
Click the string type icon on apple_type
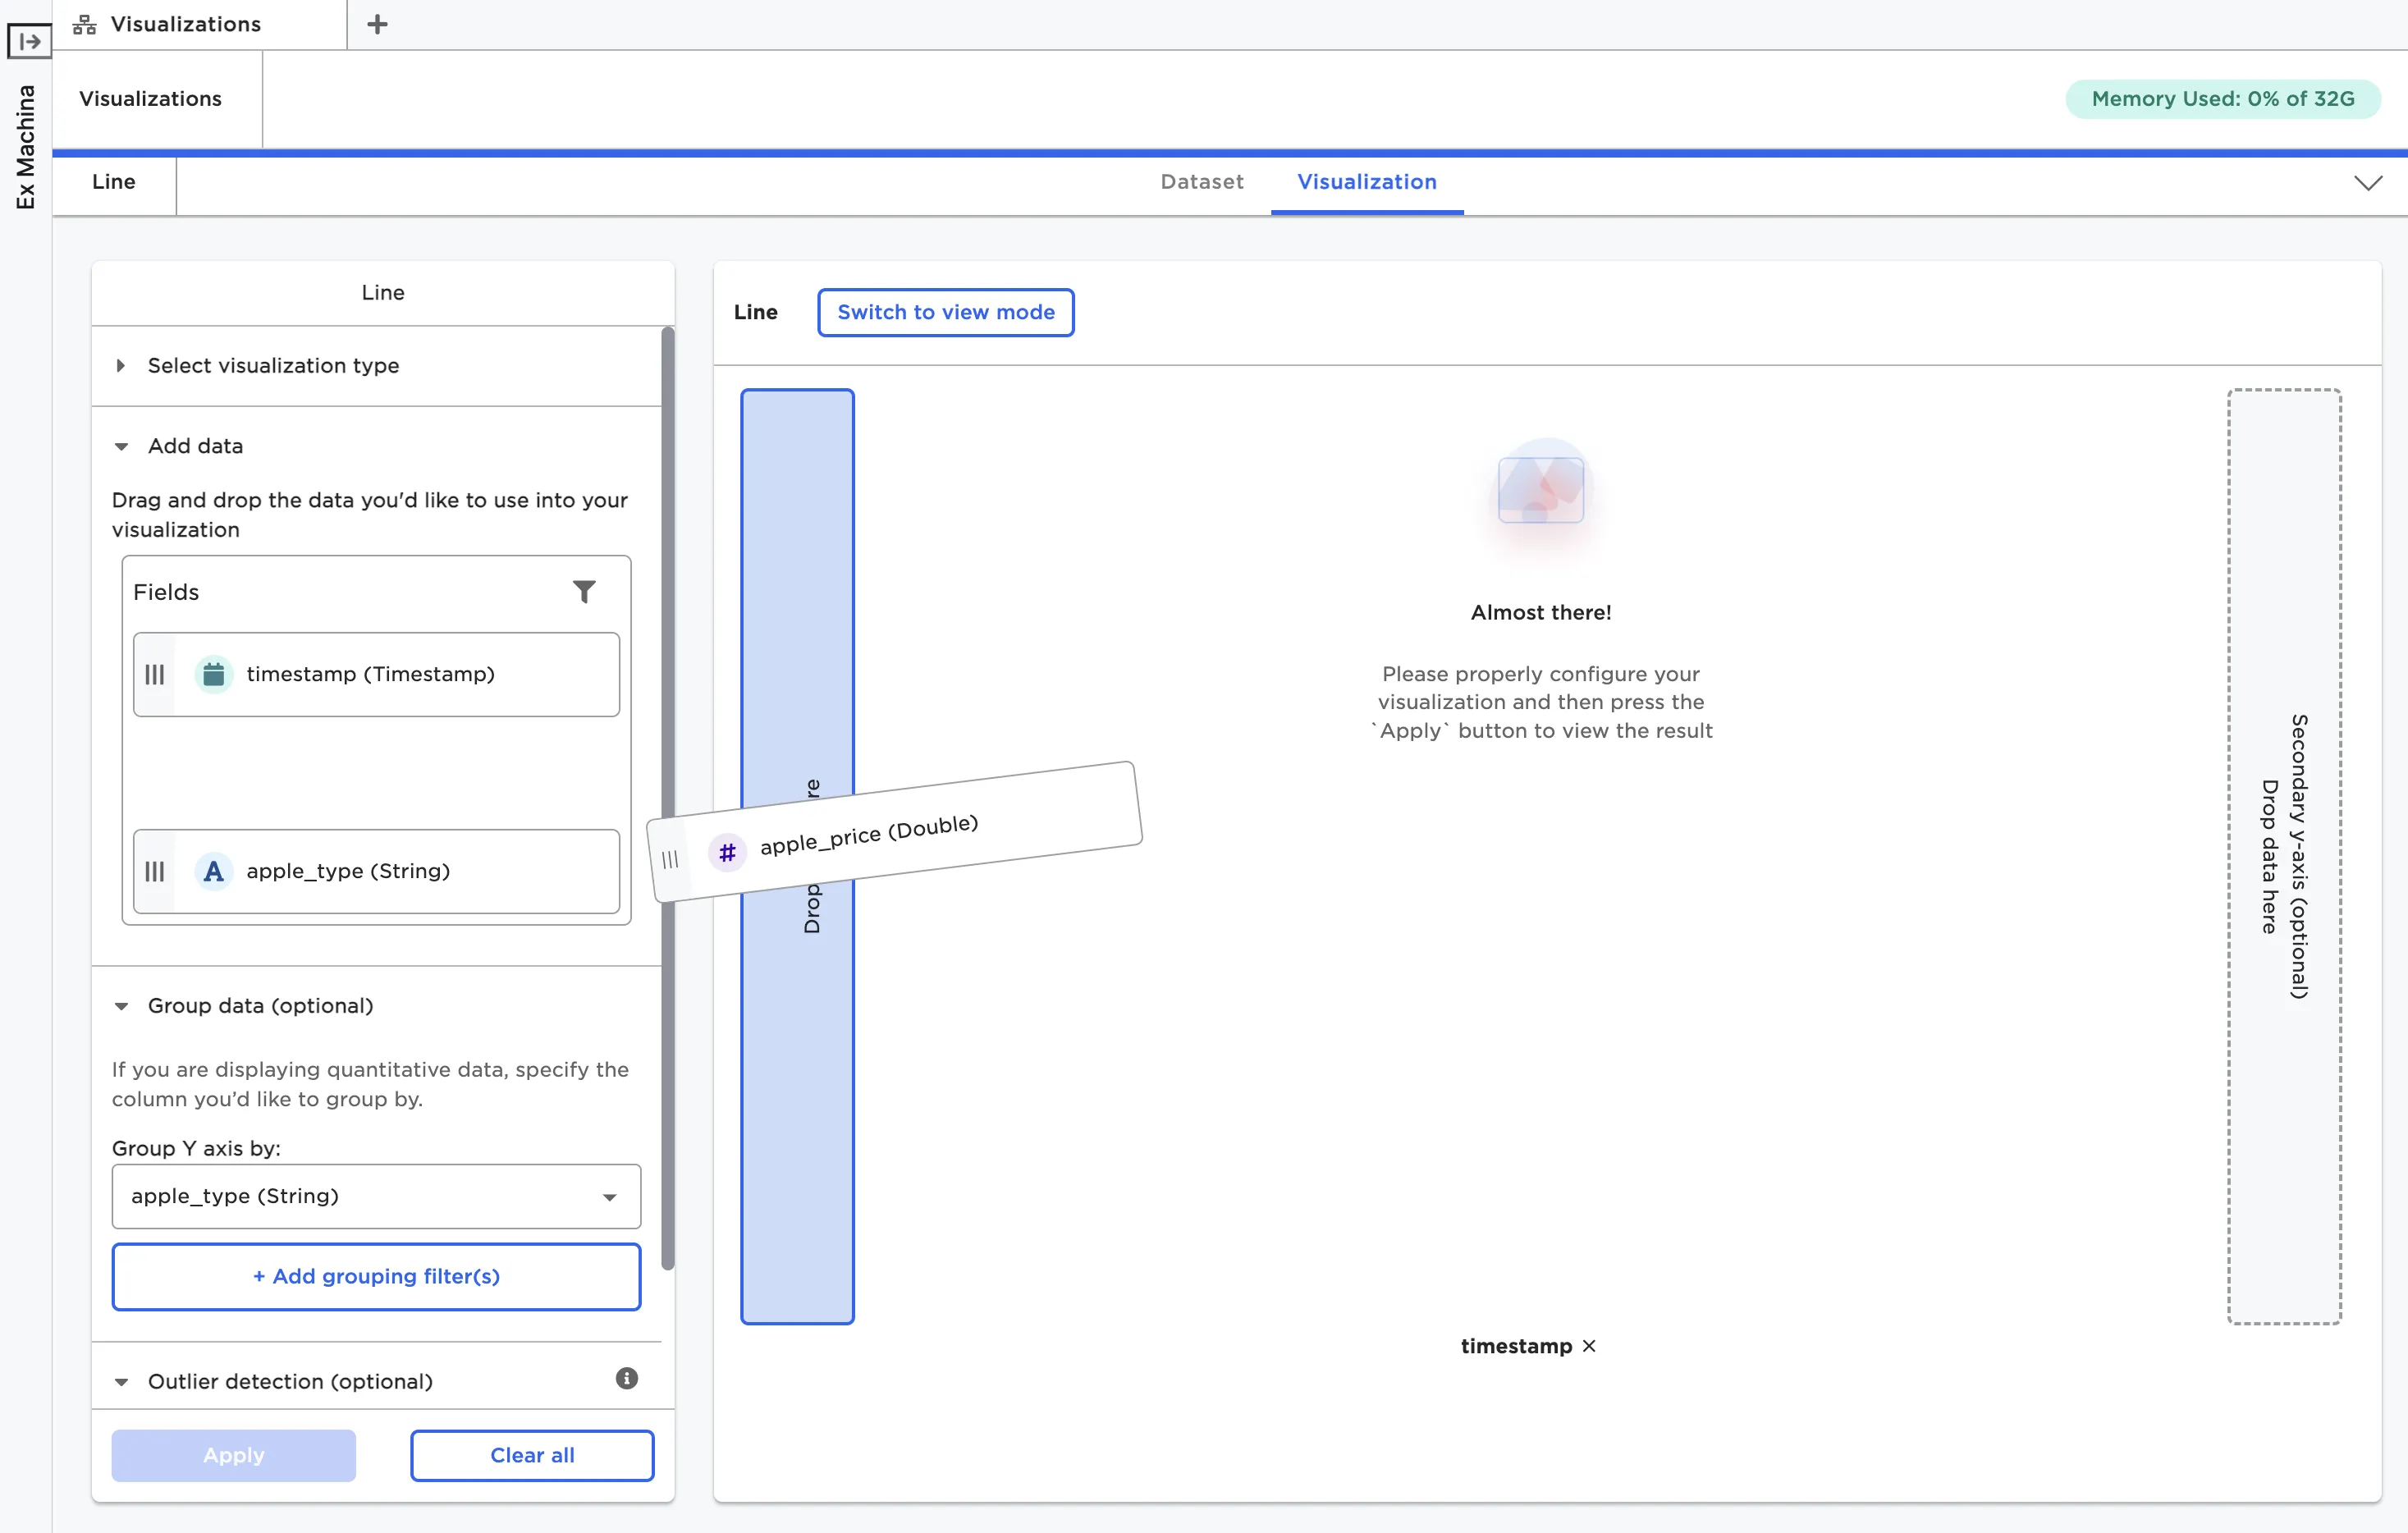click(x=213, y=871)
